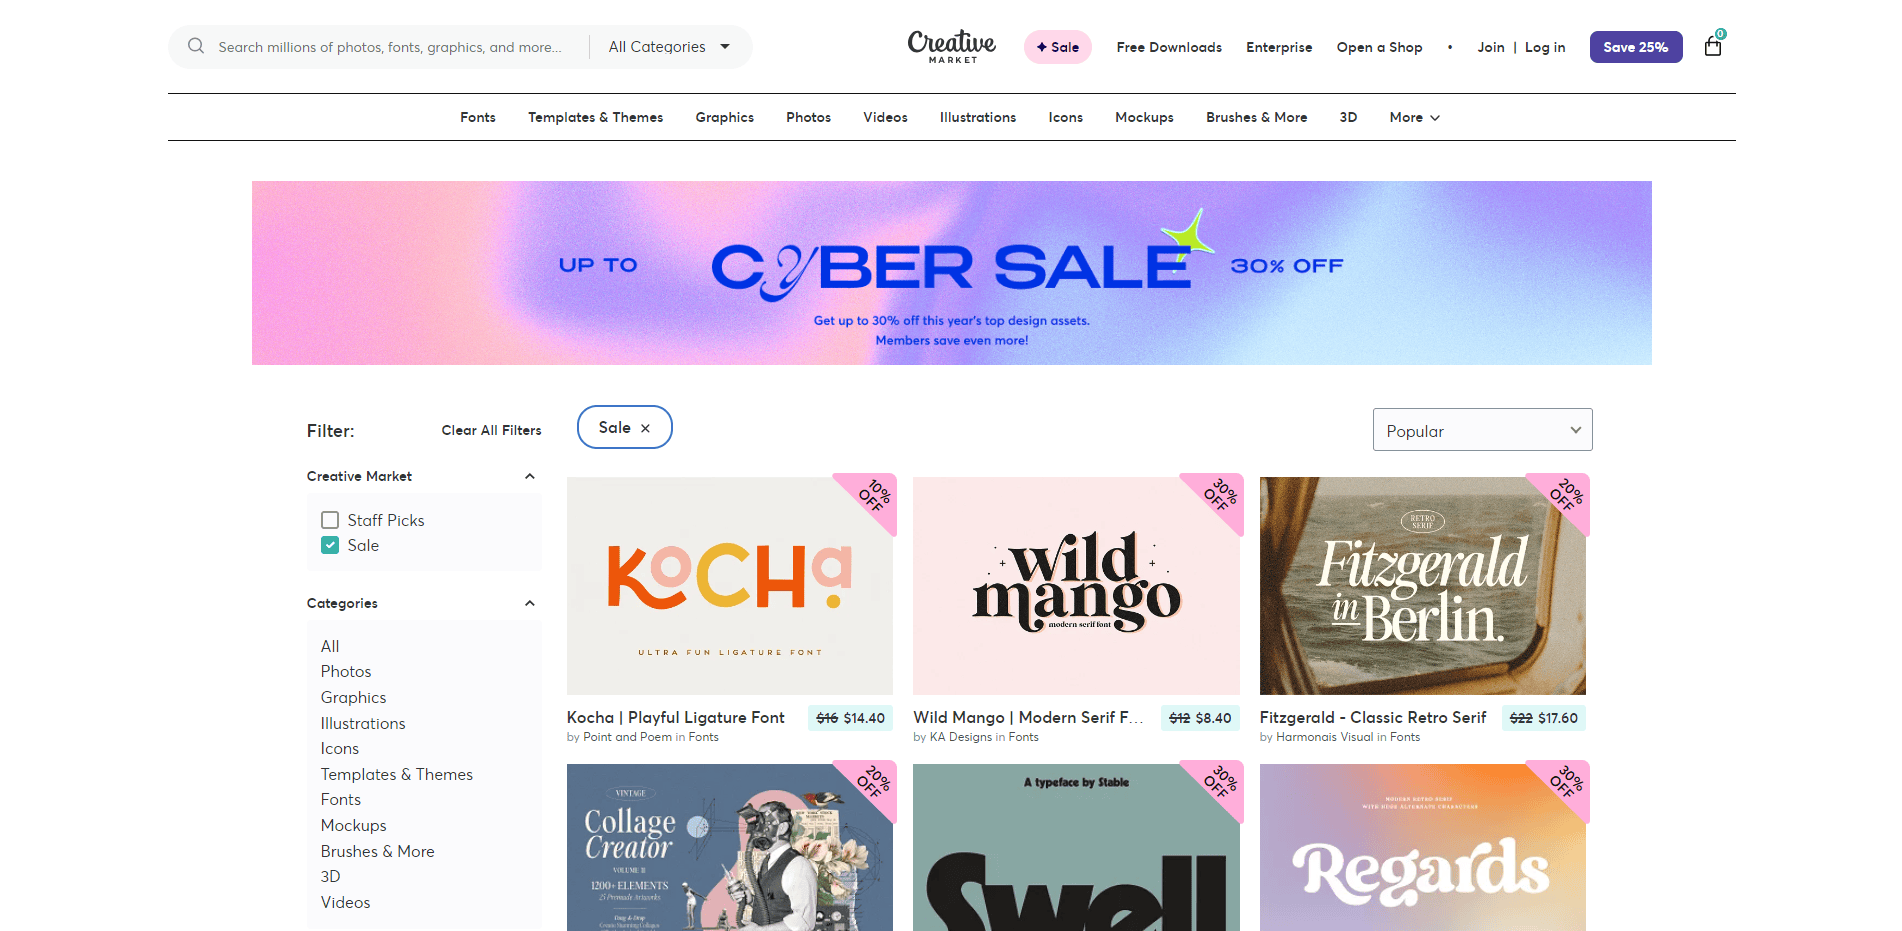Click the Save 25% button
This screenshot has height=931, width=1902.
(x=1635, y=47)
